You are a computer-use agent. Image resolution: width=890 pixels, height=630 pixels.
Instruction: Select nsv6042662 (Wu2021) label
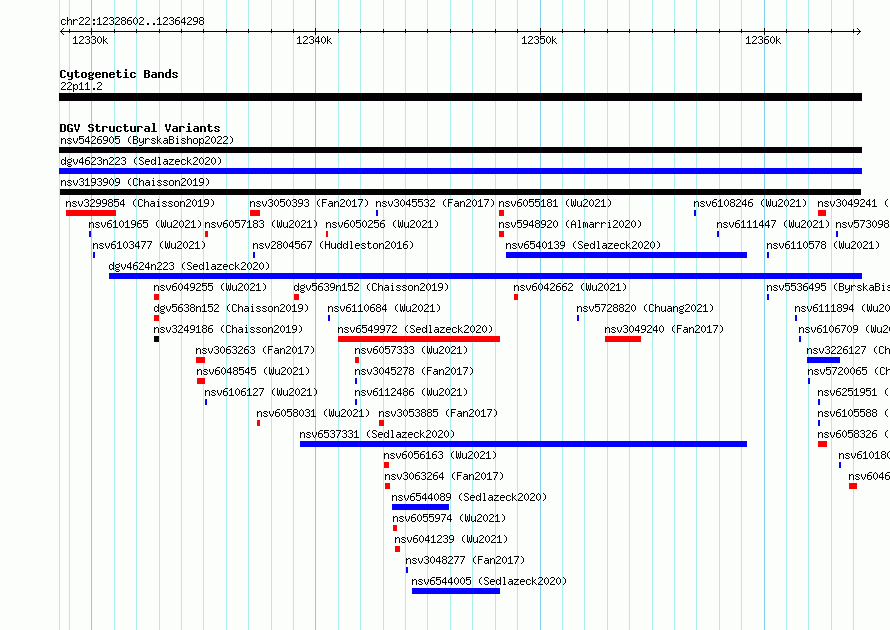(570, 287)
